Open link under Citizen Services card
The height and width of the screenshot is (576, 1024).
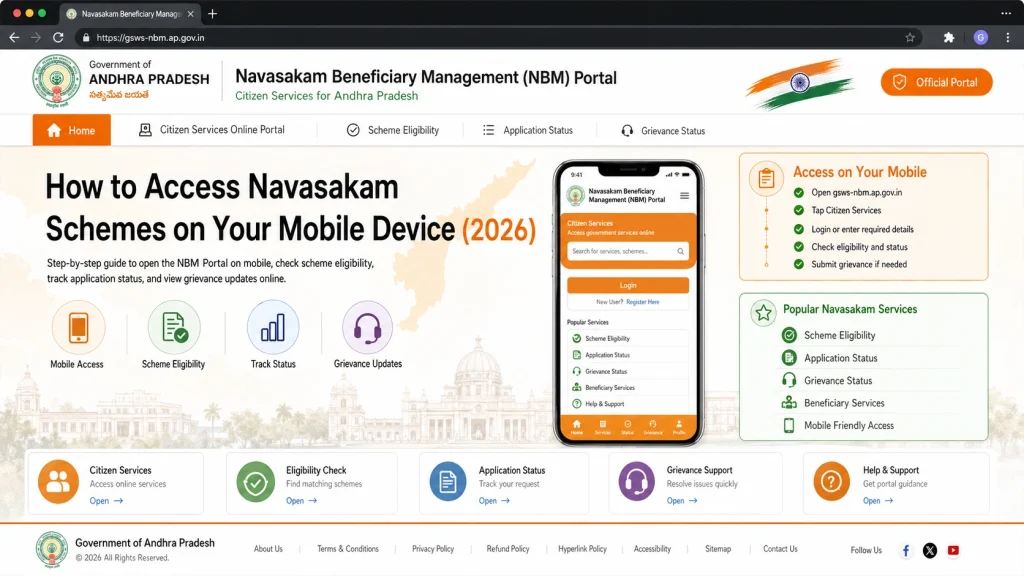tap(106, 501)
